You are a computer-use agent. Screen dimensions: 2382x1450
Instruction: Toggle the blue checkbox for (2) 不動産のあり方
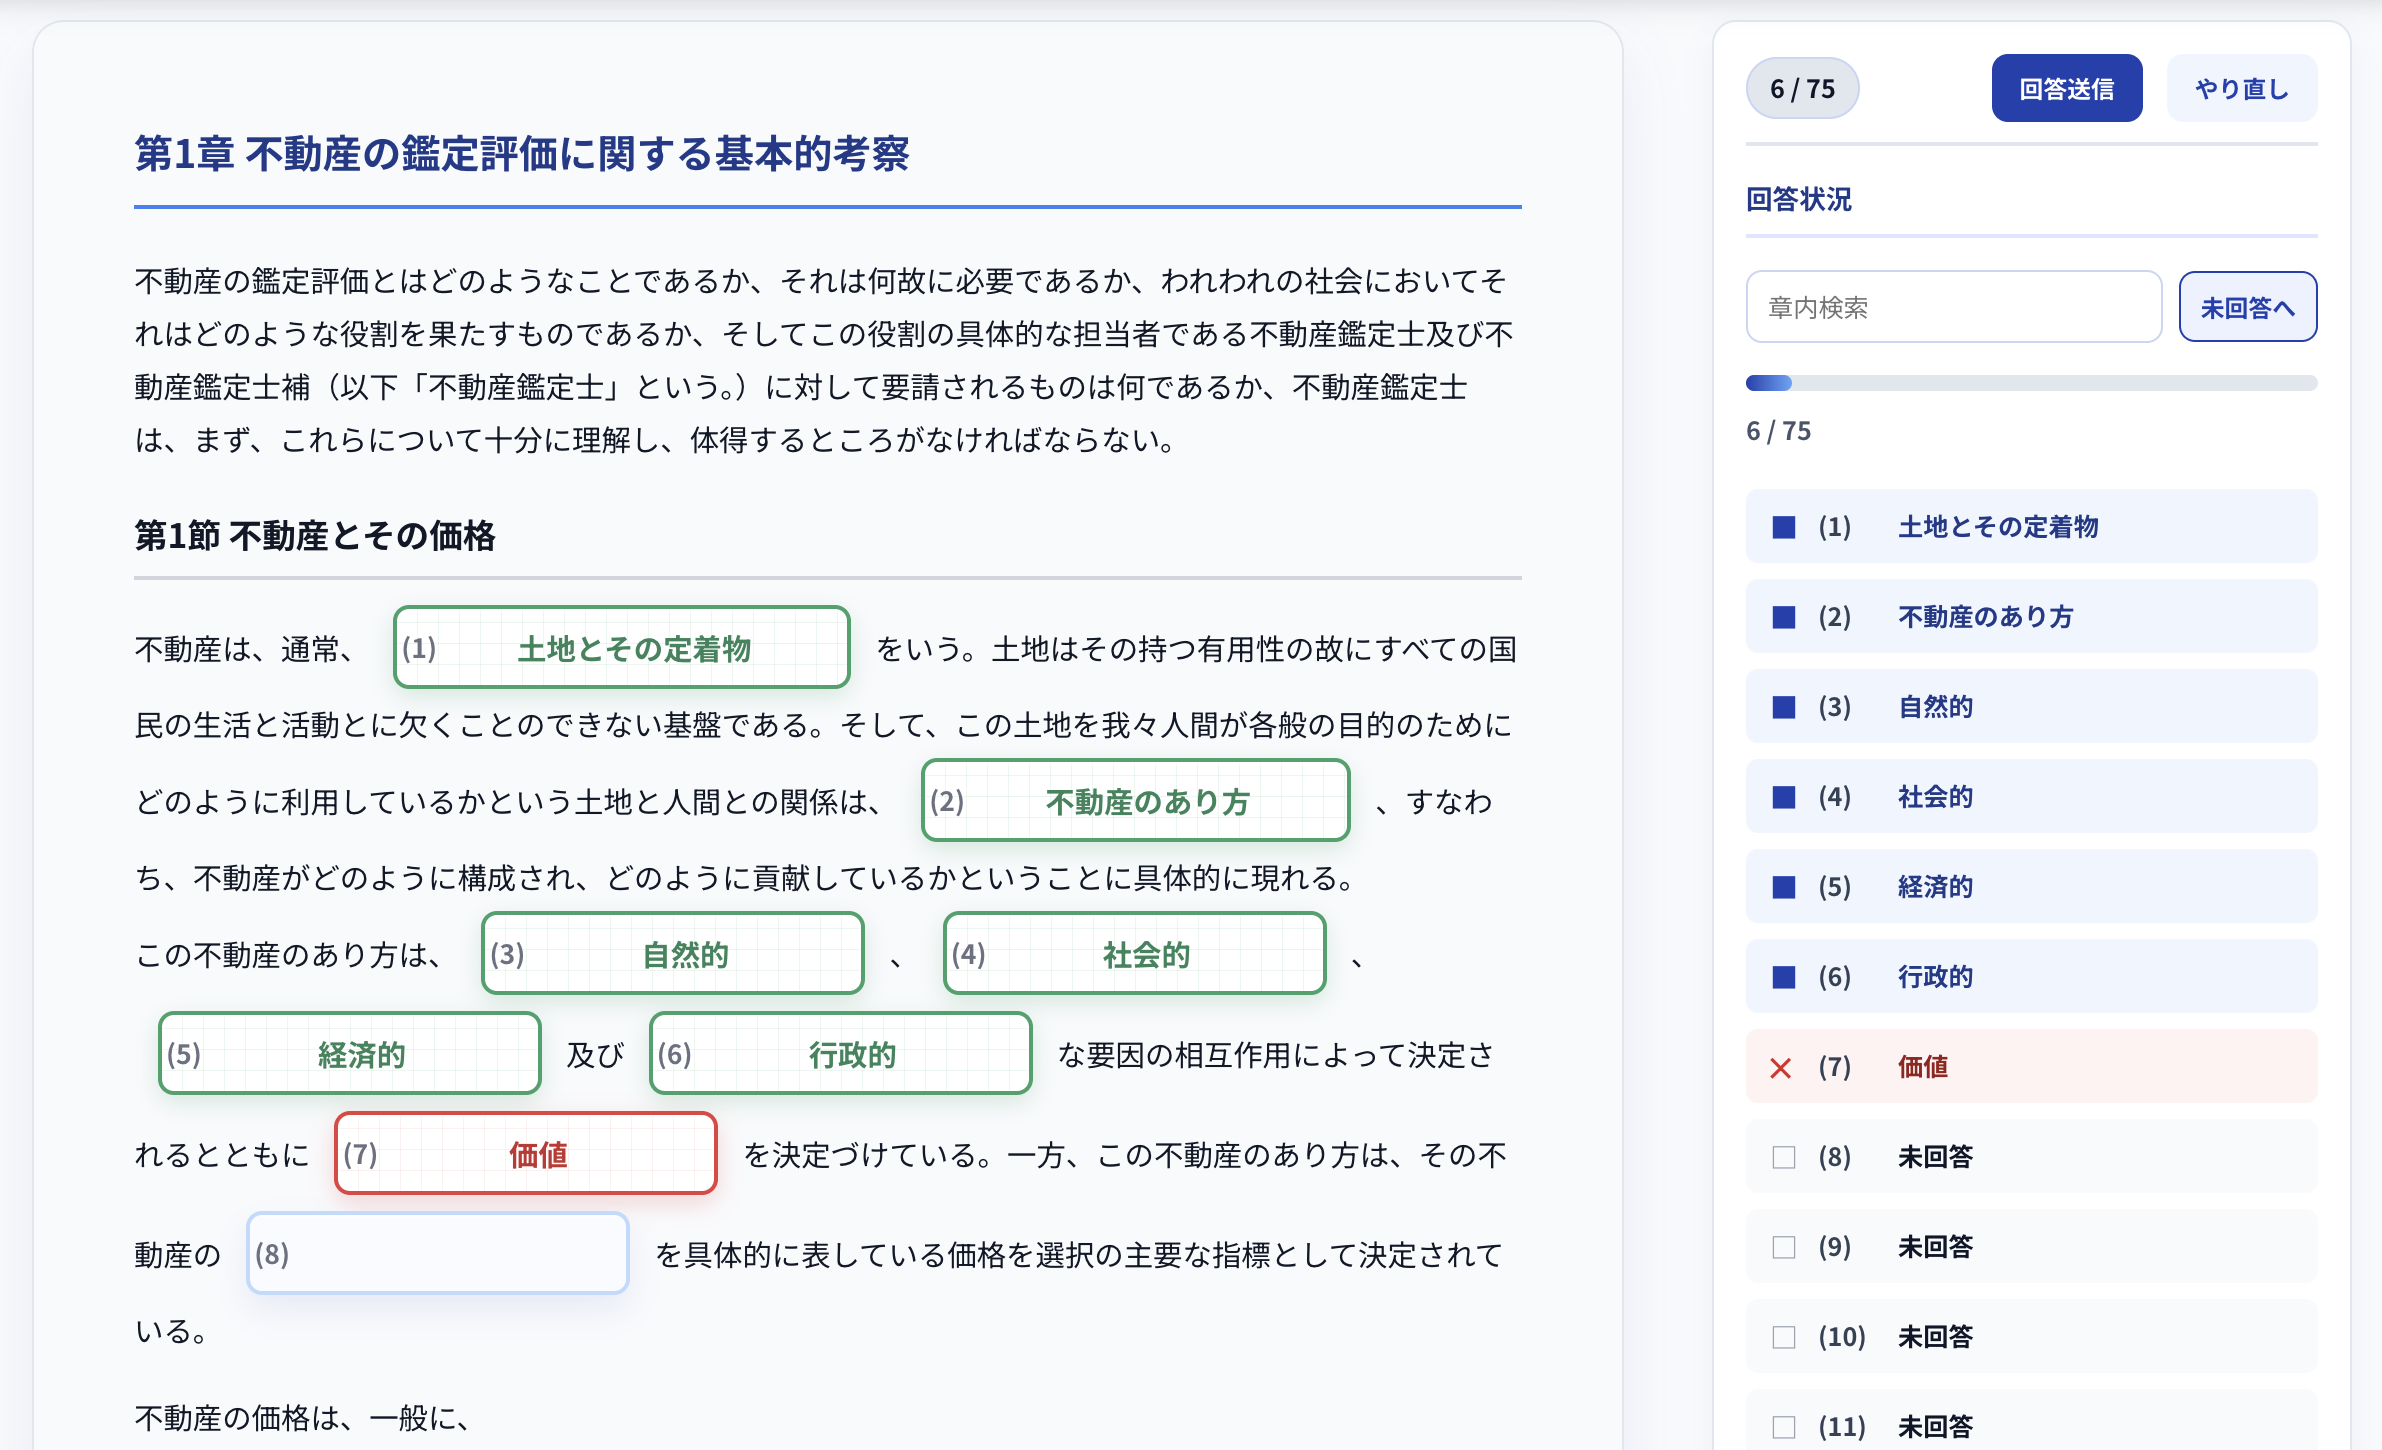1782,617
